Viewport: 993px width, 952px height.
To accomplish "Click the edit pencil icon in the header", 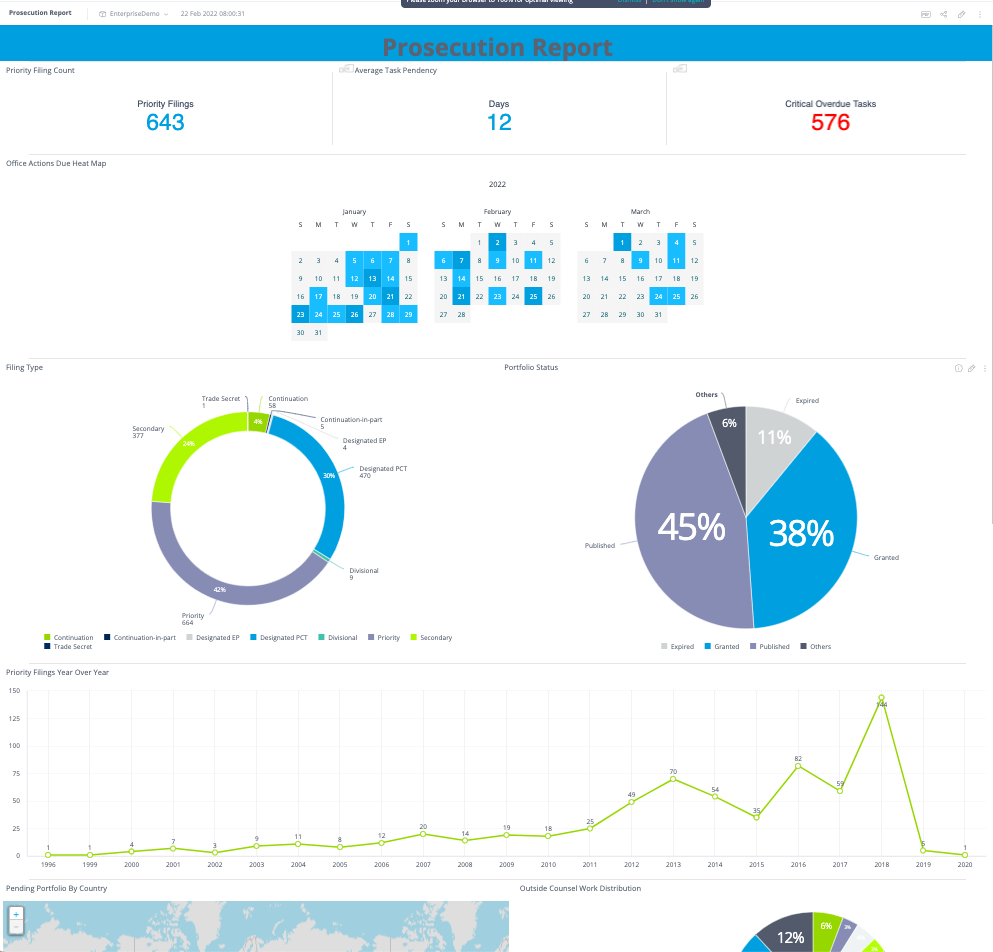I will click(961, 14).
